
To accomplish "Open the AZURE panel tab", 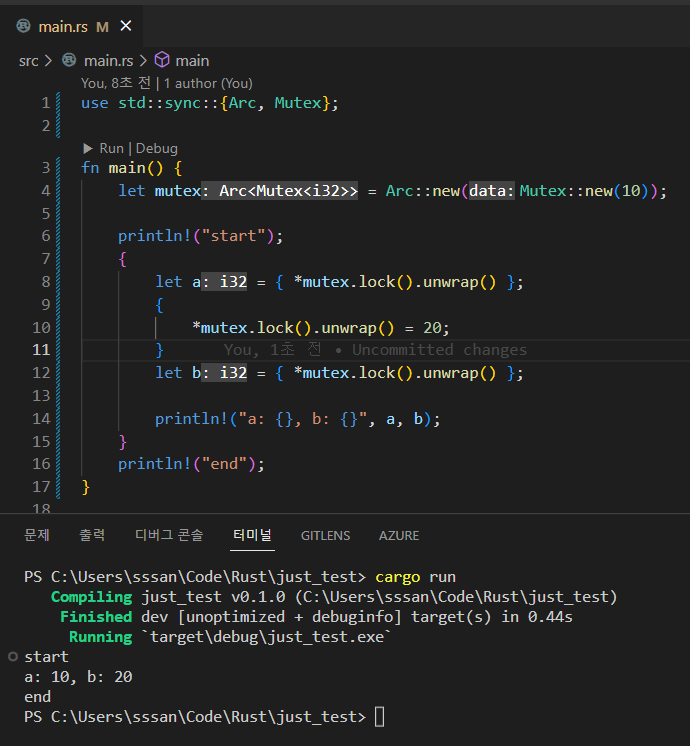I will (x=398, y=535).
